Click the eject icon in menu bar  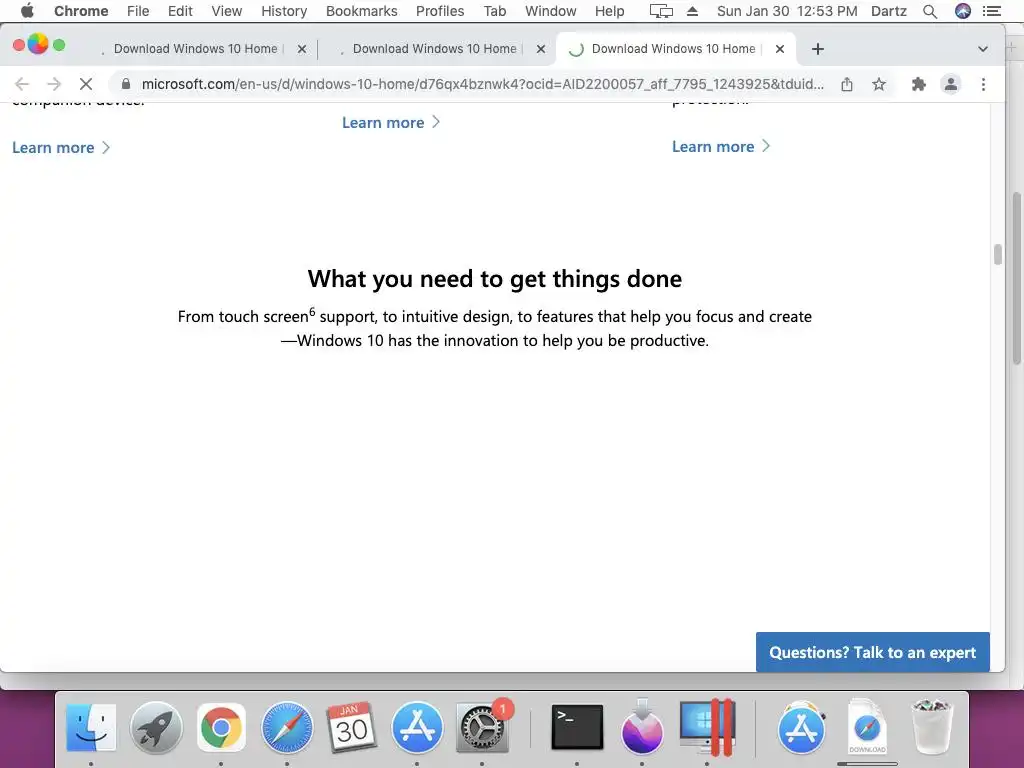coord(692,11)
